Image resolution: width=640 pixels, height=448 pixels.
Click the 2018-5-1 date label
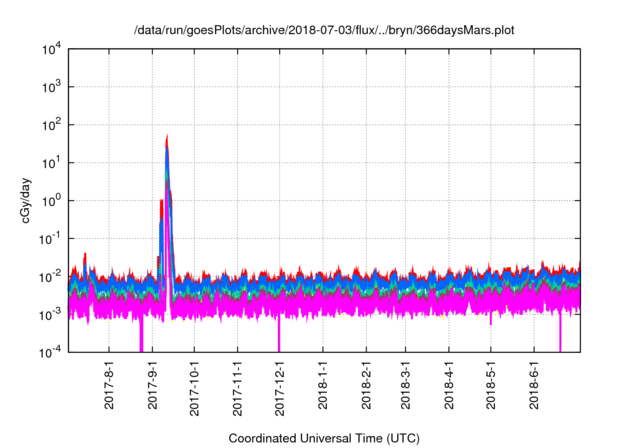491,385
